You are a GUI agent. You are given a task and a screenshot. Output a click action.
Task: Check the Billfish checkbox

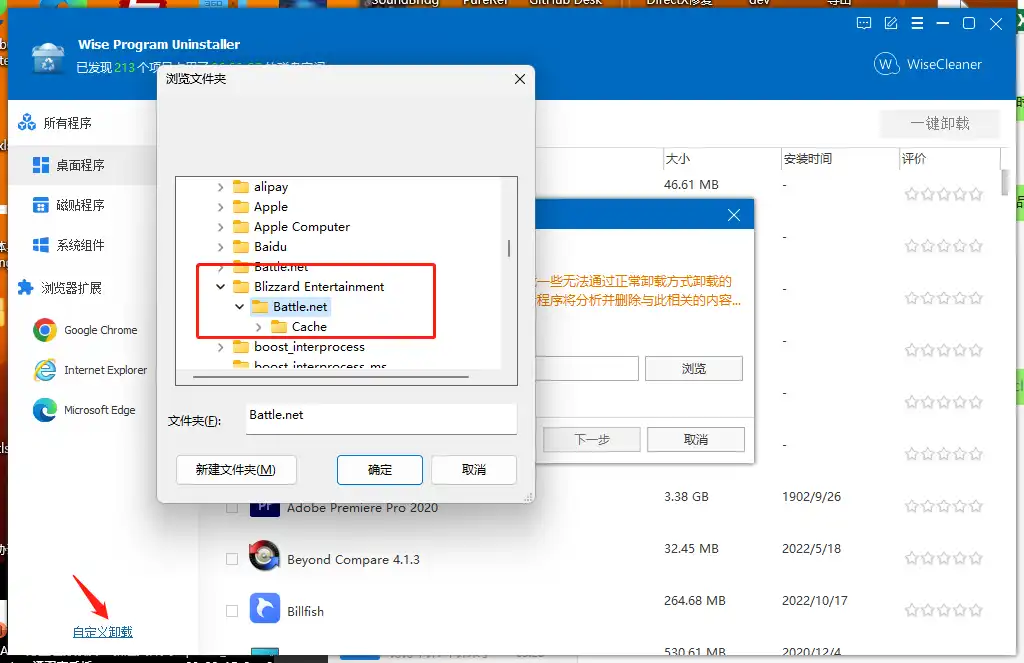pyautogui.click(x=232, y=611)
